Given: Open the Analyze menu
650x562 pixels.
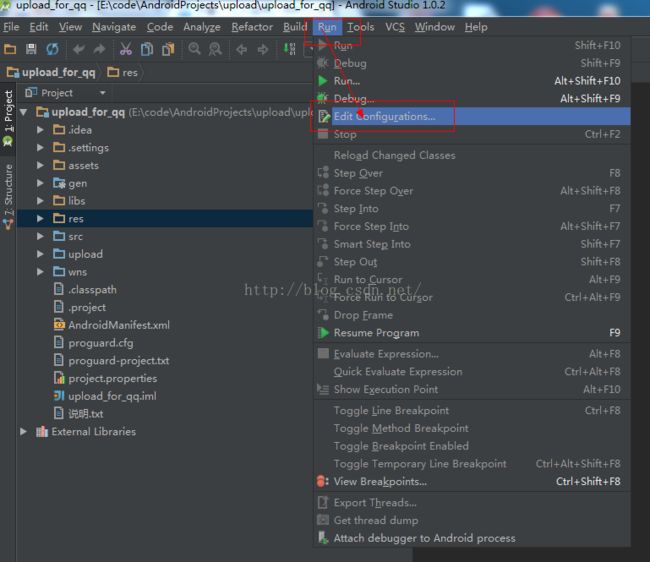Looking at the screenshot, I should (202, 27).
